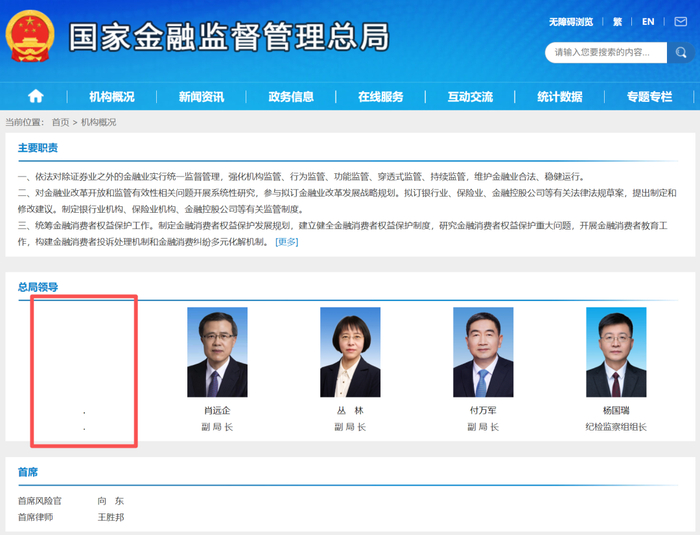Screen dimensions: 700x535
Task: Open 丛林 portrait photo
Action: pos(350,352)
